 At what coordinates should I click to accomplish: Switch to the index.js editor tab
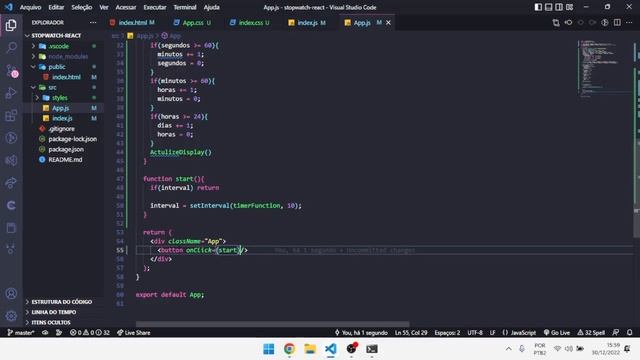click(x=307, y=22)
